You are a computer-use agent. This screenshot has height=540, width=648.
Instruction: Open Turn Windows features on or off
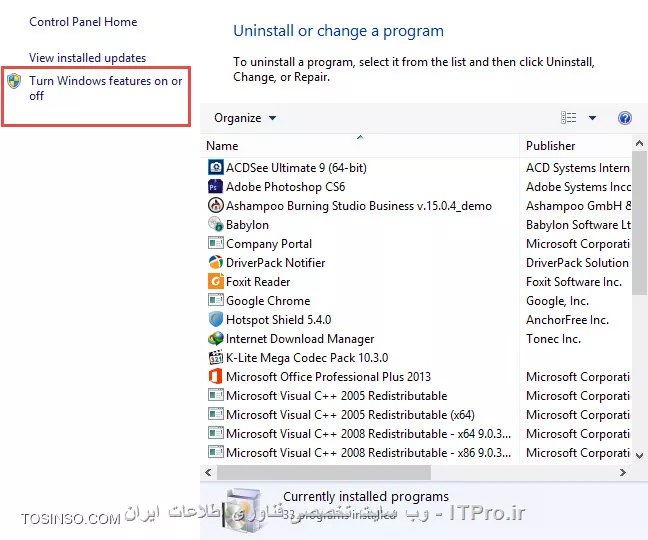(x=105, y=88)
